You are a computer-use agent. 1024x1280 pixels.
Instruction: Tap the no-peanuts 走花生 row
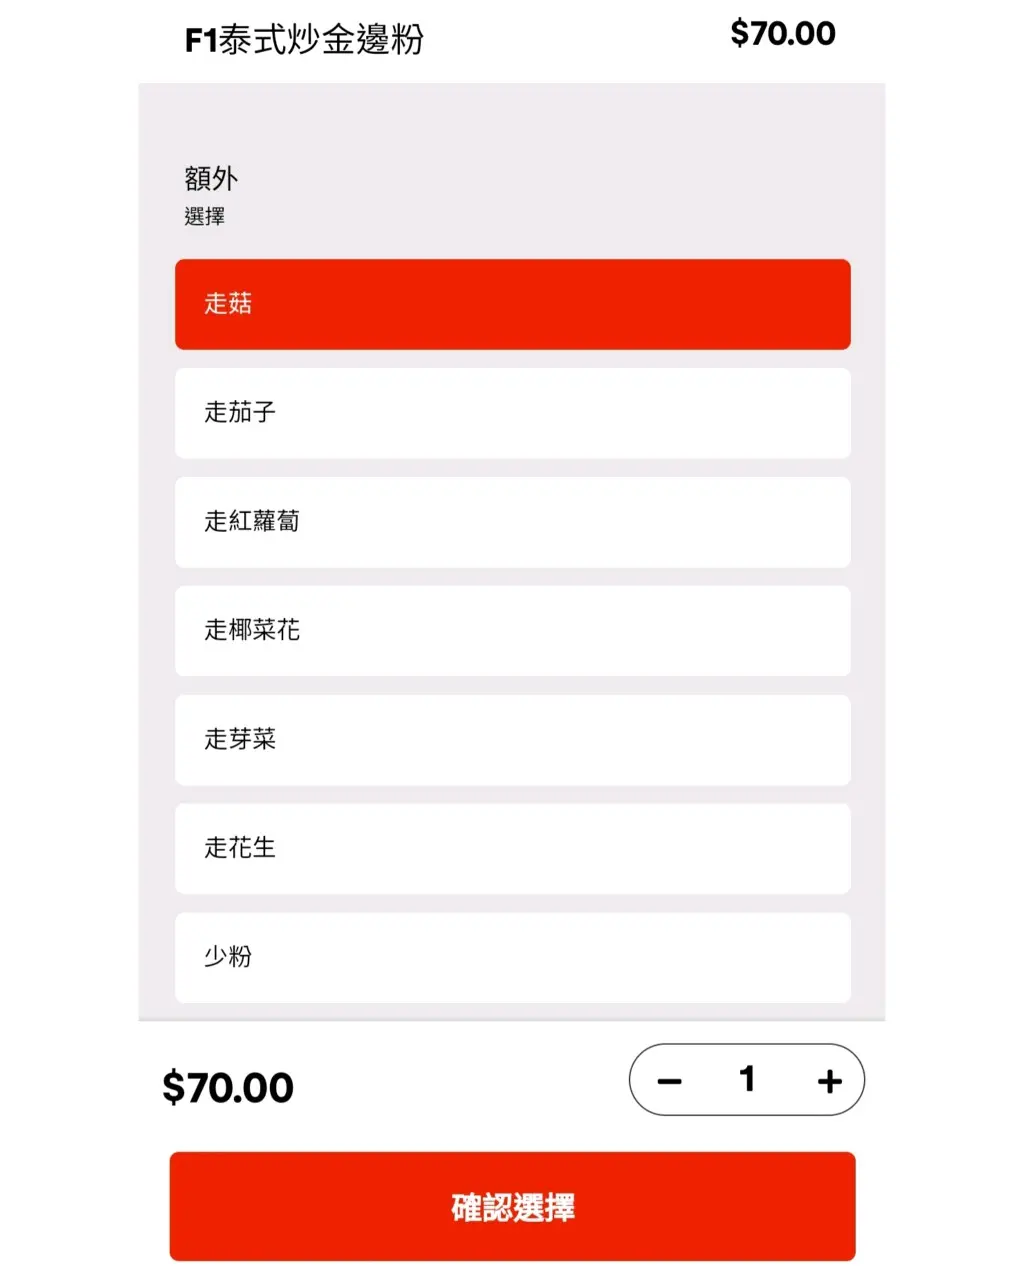(x=512, y=849)
